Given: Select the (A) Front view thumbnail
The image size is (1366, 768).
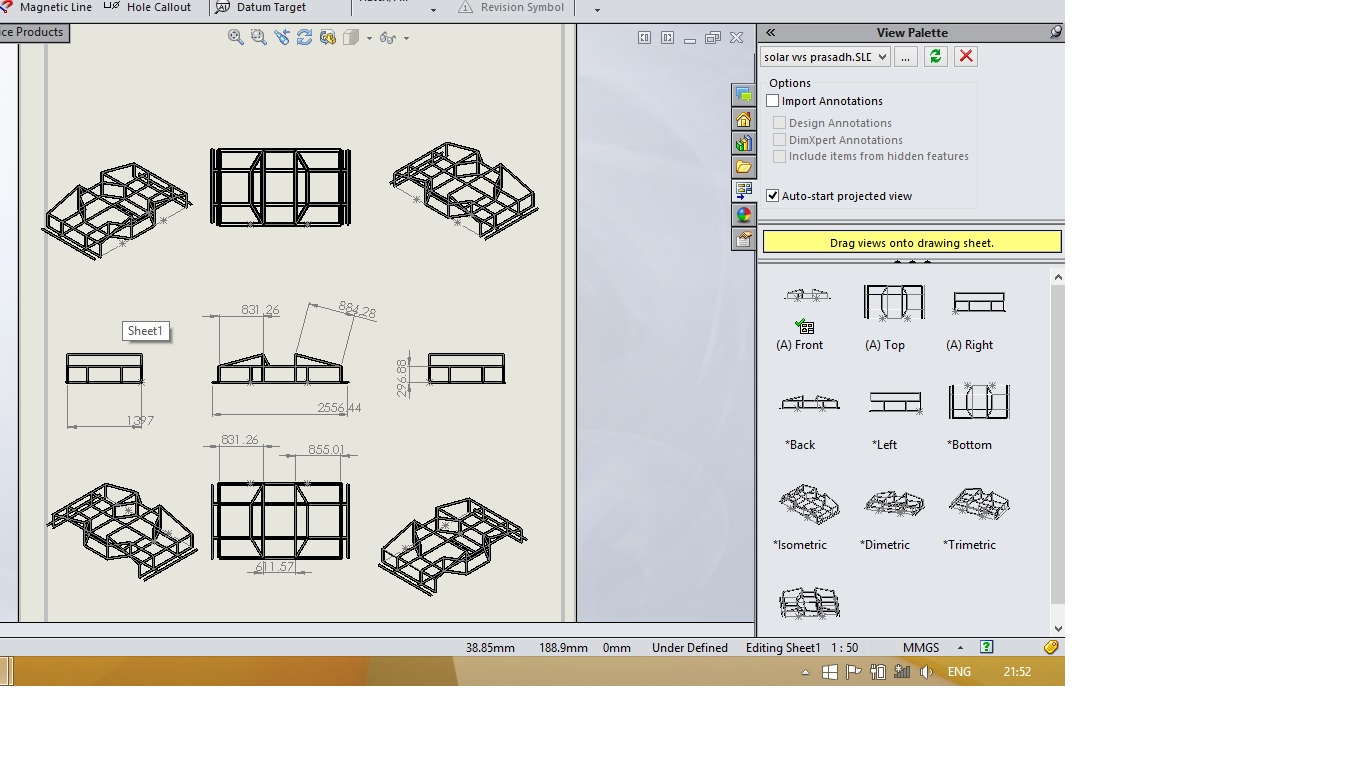Looking at the screenshot, I should coord(807,296).
